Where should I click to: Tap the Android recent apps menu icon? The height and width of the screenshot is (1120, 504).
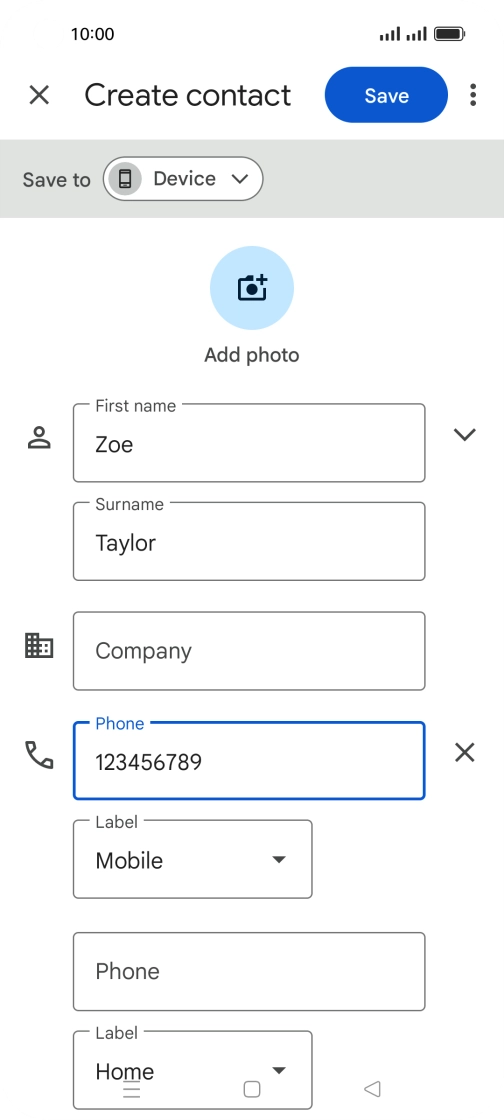[x=132, y=1089]
